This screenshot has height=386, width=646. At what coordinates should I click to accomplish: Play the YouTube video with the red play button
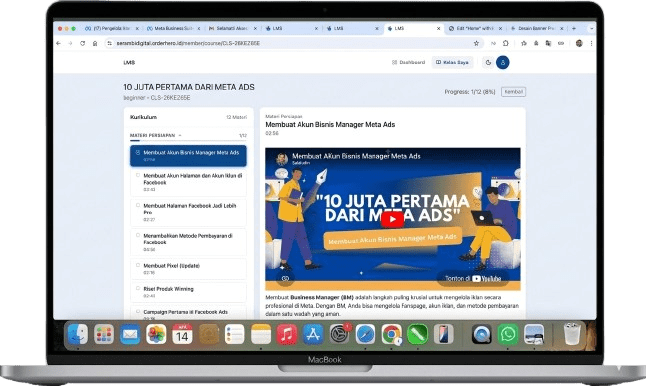click(392, 219)
